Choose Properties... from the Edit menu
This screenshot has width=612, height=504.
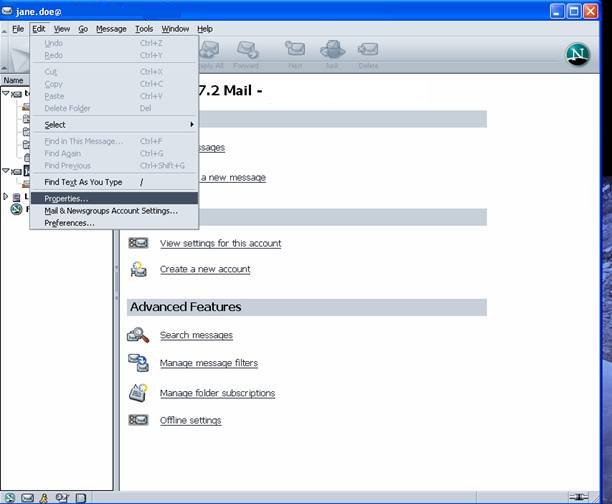tap(66, 198)
